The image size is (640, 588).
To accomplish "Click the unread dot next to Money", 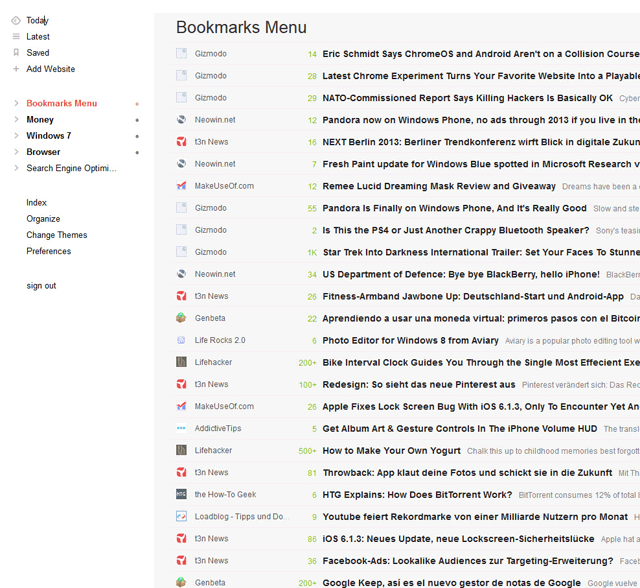I will [x=137, y=120].
